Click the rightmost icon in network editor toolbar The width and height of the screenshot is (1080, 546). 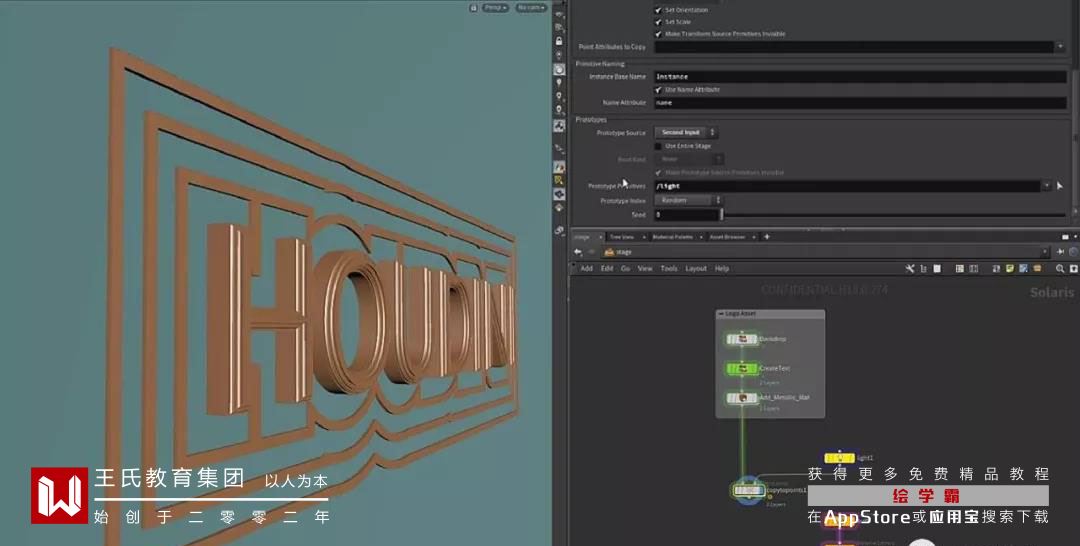[x=1073, y=269]
